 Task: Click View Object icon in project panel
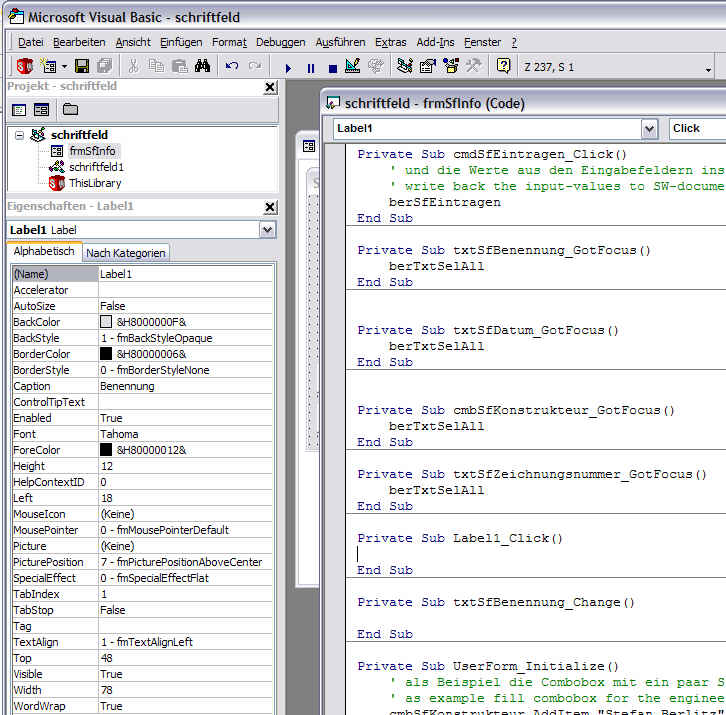pos(42,109)
